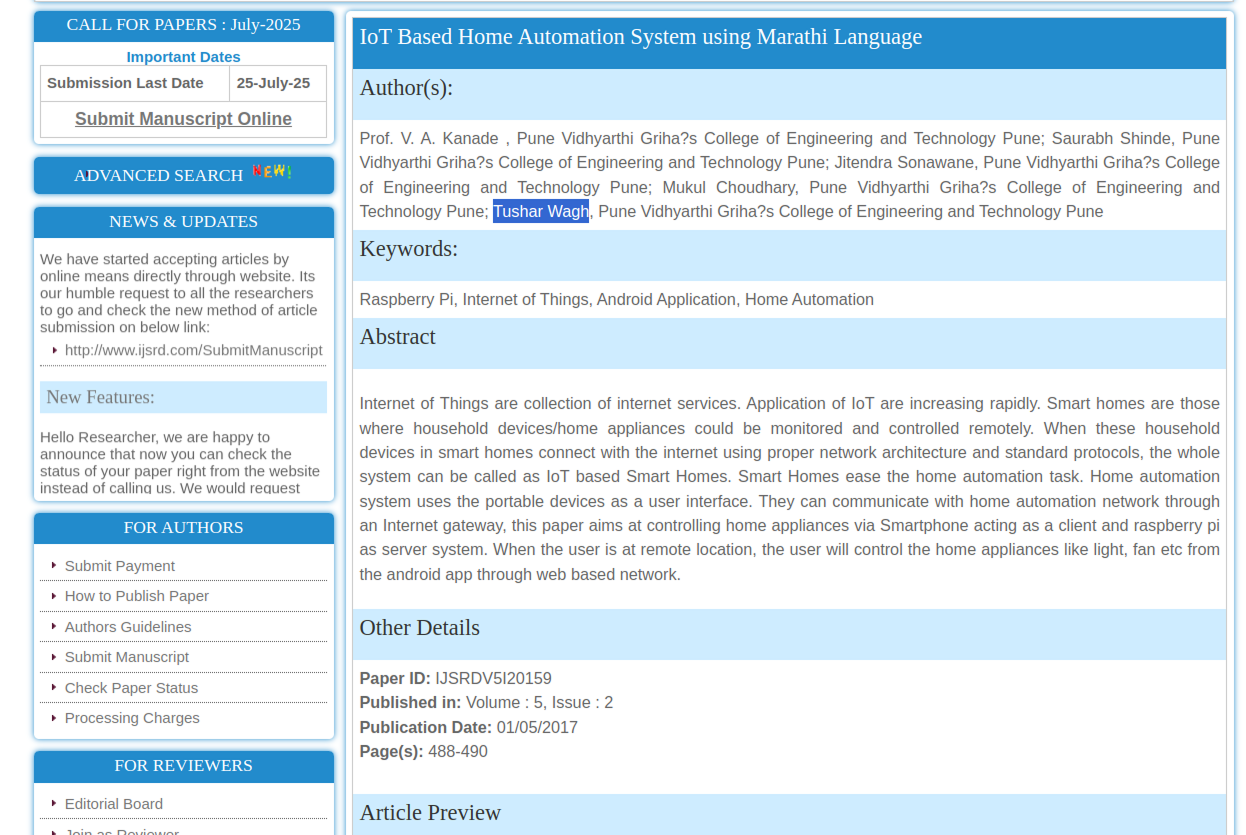This screenshot has width=1246, height=835.
Task: Click the For Reviewers panel header
Action: (183, 766)
